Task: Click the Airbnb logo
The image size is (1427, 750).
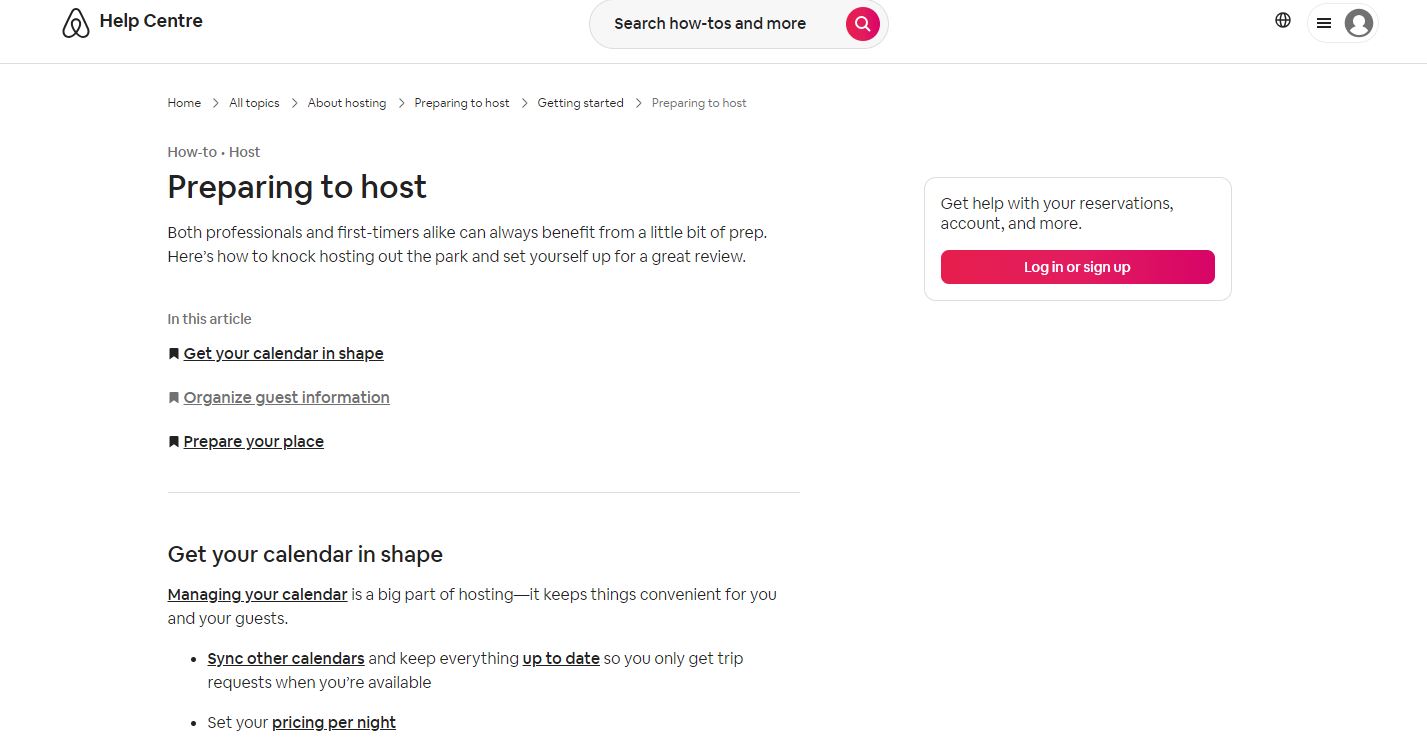Action: click(x=76, y=21)
